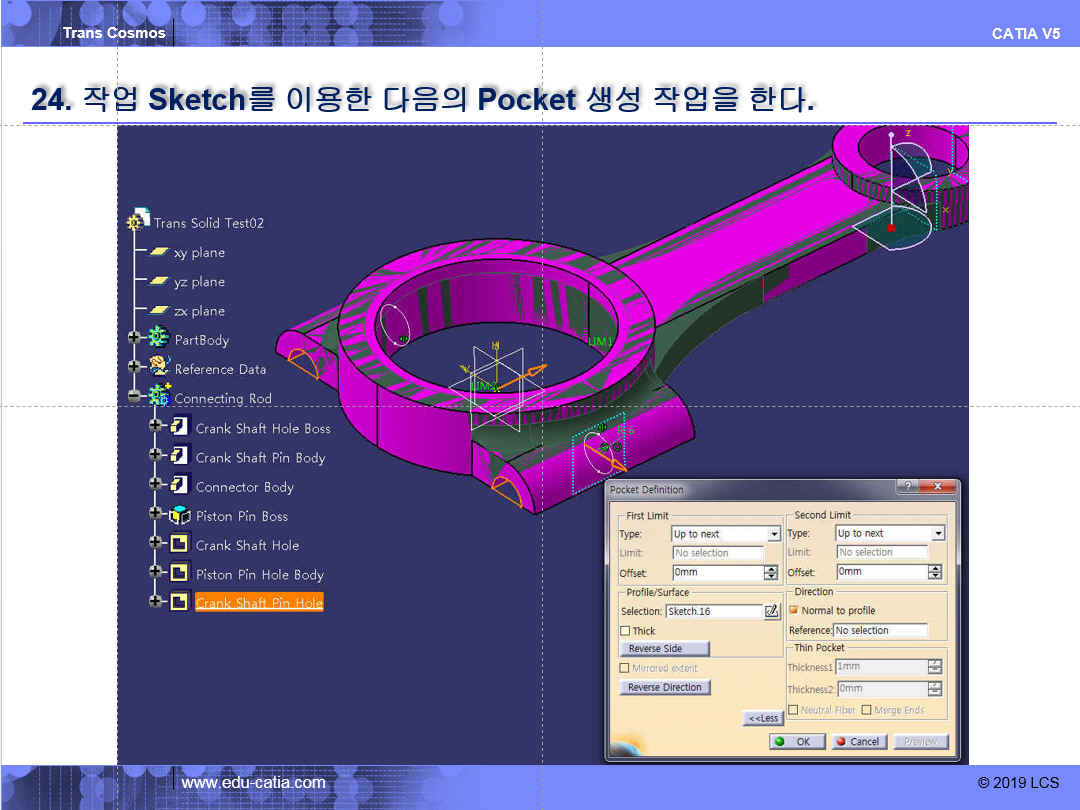Click the Reference Data icon in tree

[x=158, y=368]
